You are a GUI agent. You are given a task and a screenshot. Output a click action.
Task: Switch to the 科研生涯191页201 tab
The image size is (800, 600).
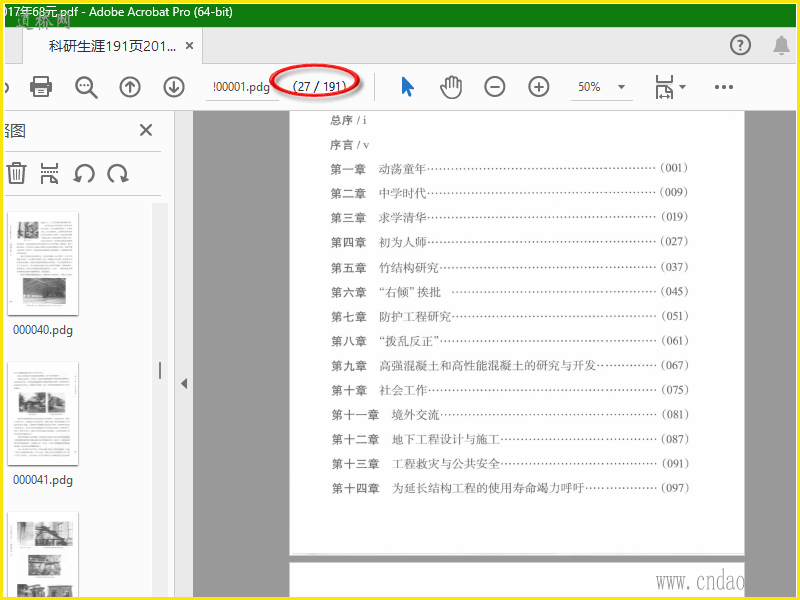112,46
